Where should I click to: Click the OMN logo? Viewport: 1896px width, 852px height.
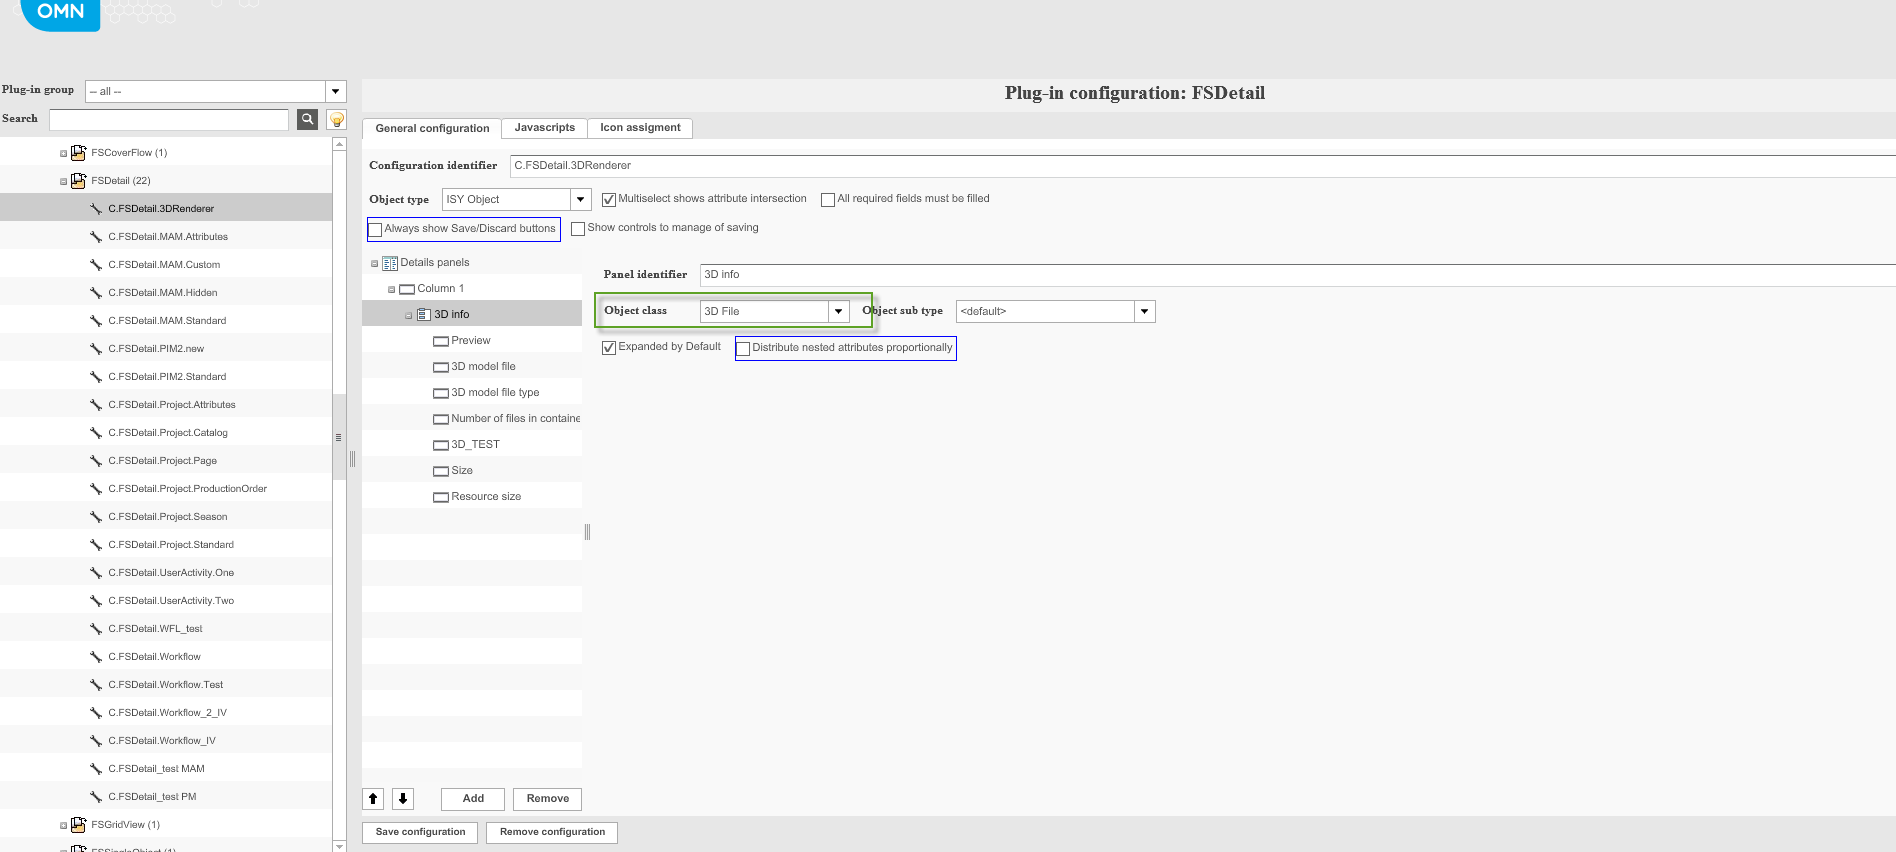coord(61,13)
